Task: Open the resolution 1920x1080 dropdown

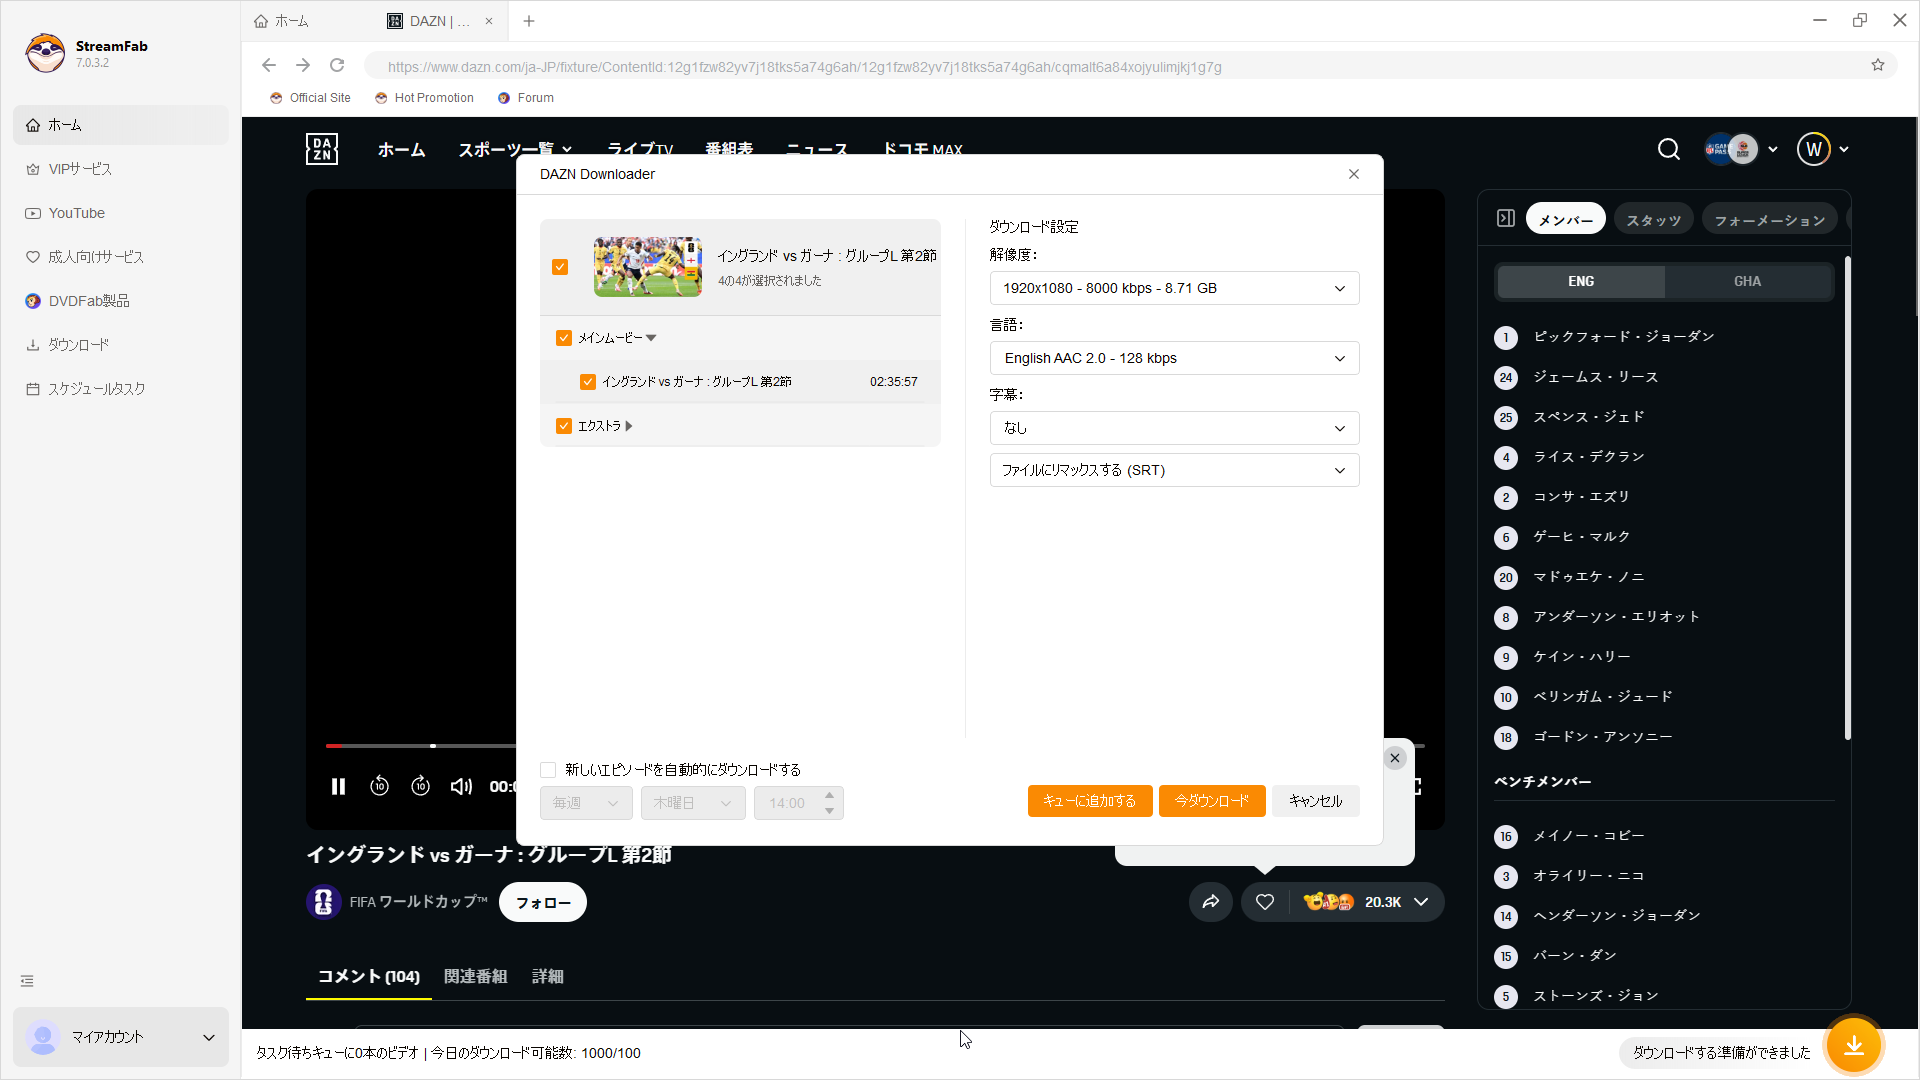Action: click(1174, 288)
